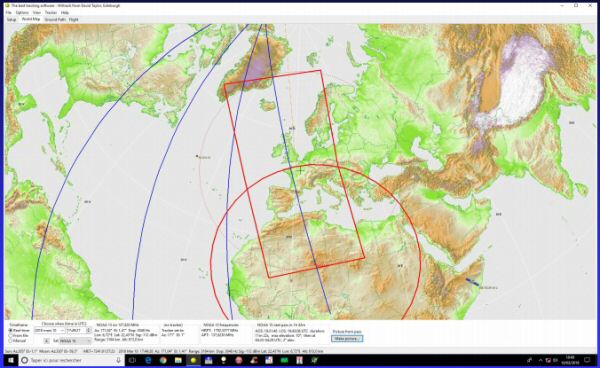This screenshot has width=600, height=368.
Task: Open the notification center icon
Action: (587, 360)
